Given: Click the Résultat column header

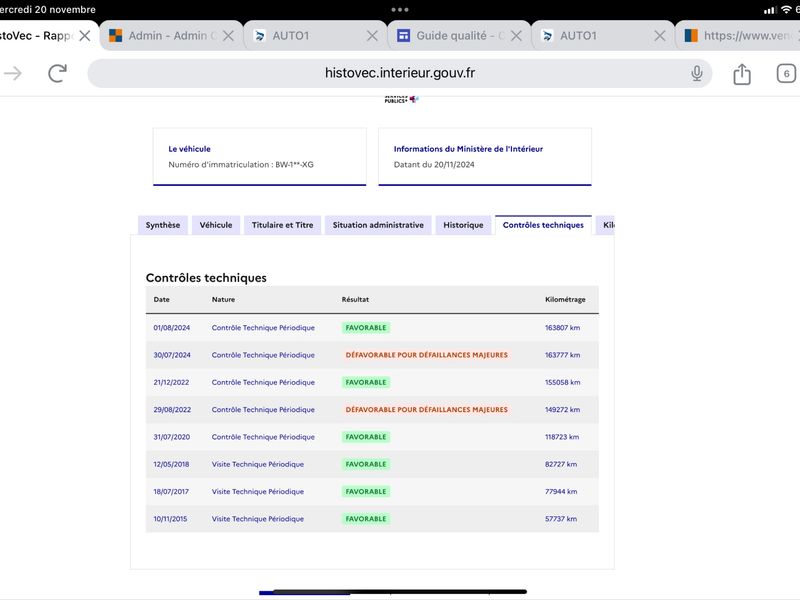Looking at the screenshot, I should [x=355, y=299].
